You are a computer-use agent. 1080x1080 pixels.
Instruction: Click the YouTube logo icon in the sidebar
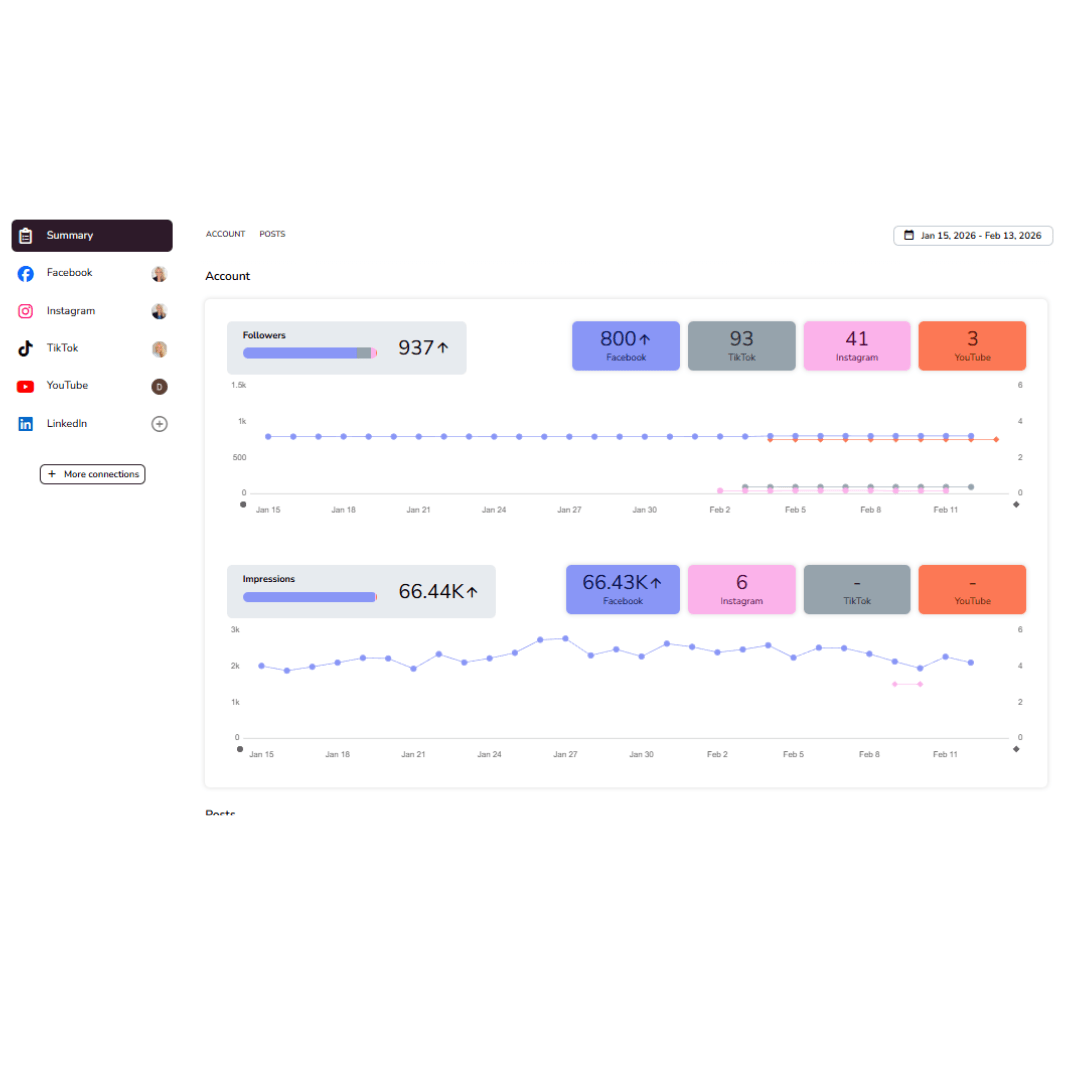pos(25,386)
